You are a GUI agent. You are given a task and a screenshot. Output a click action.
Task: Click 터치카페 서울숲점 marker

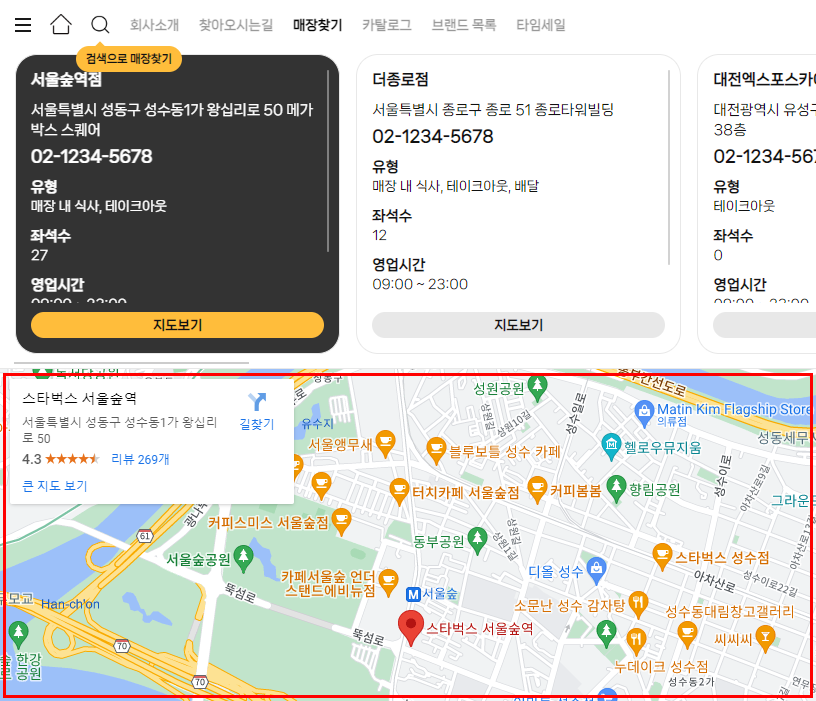(x=399, y=491)
